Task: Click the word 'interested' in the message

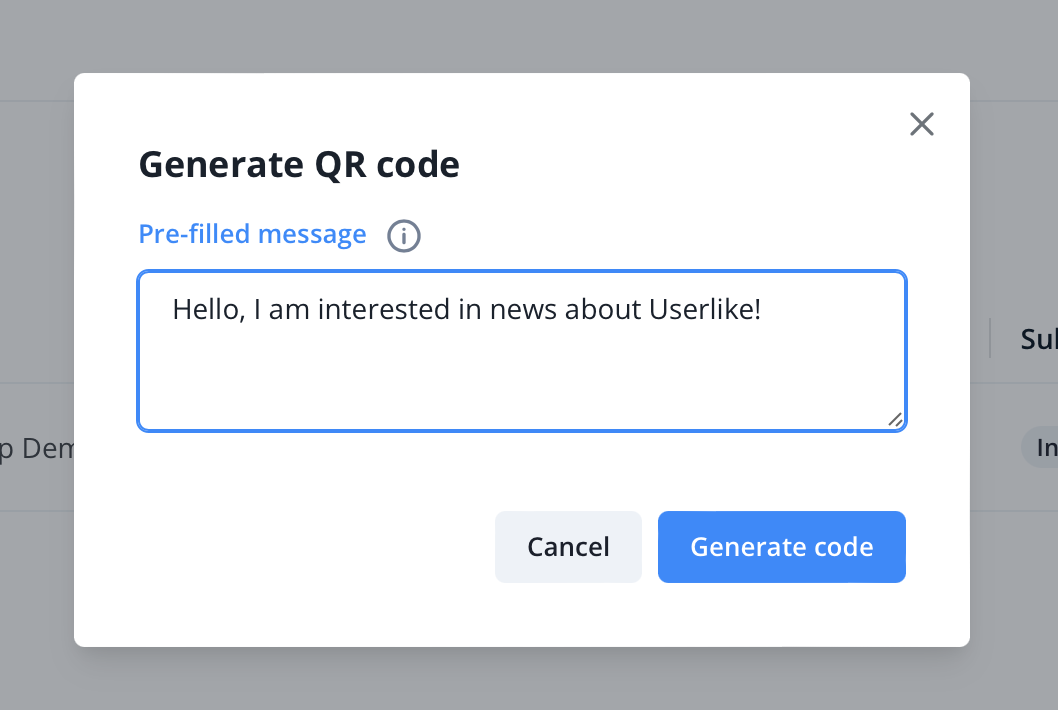Action: [x=374, y=310]
